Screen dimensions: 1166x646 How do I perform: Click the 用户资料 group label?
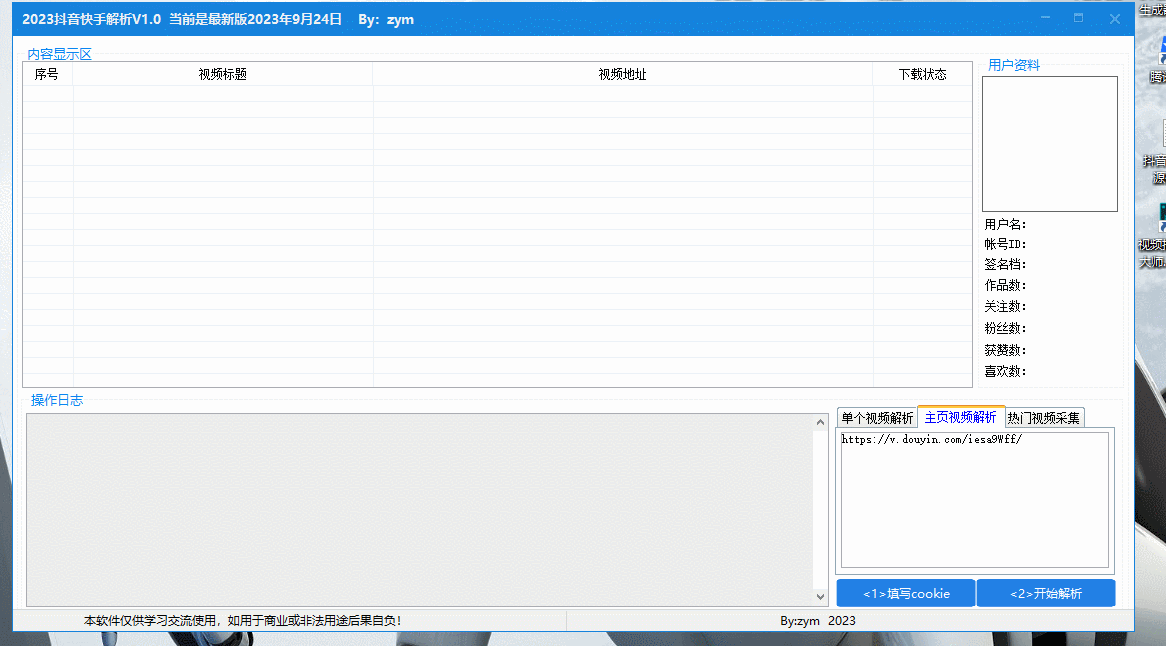[x=1014, y=65]
